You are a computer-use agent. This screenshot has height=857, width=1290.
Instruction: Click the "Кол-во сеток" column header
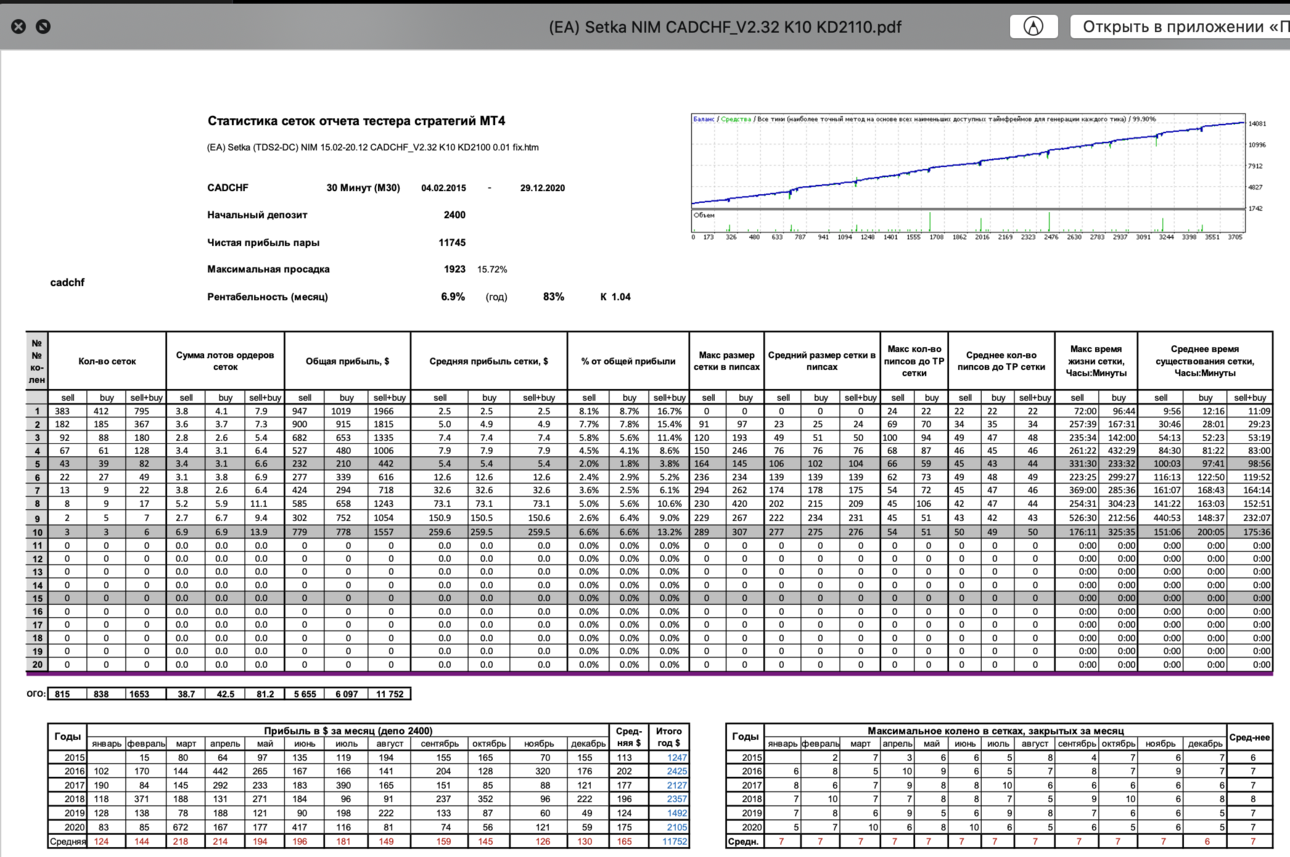(x=107, y=361)
